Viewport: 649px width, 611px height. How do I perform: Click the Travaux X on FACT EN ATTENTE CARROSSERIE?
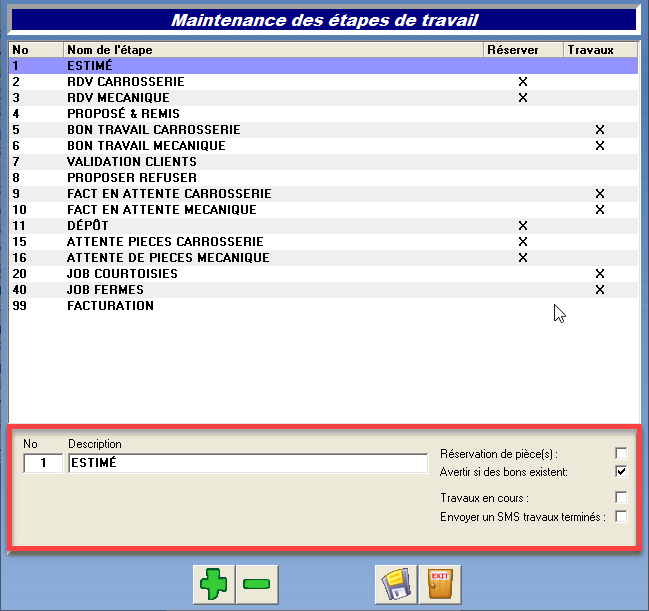point(600,194)
